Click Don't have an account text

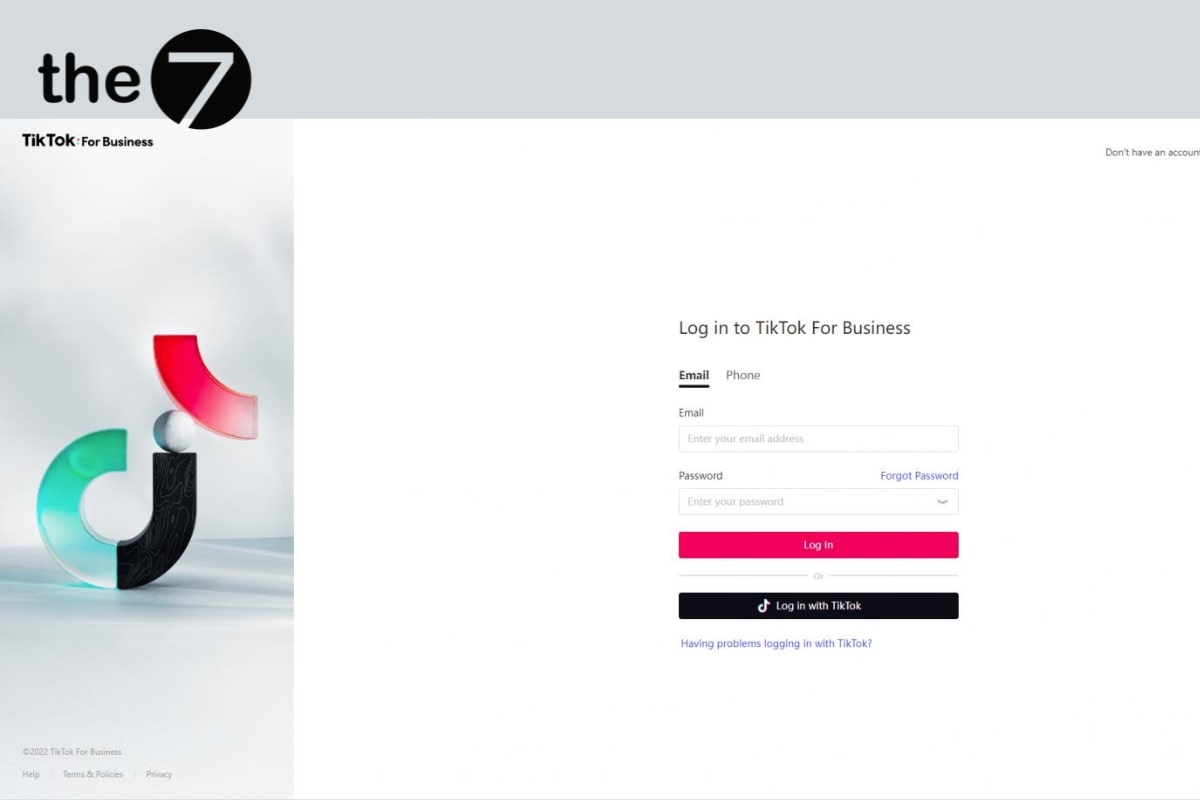pos(1152,153)
